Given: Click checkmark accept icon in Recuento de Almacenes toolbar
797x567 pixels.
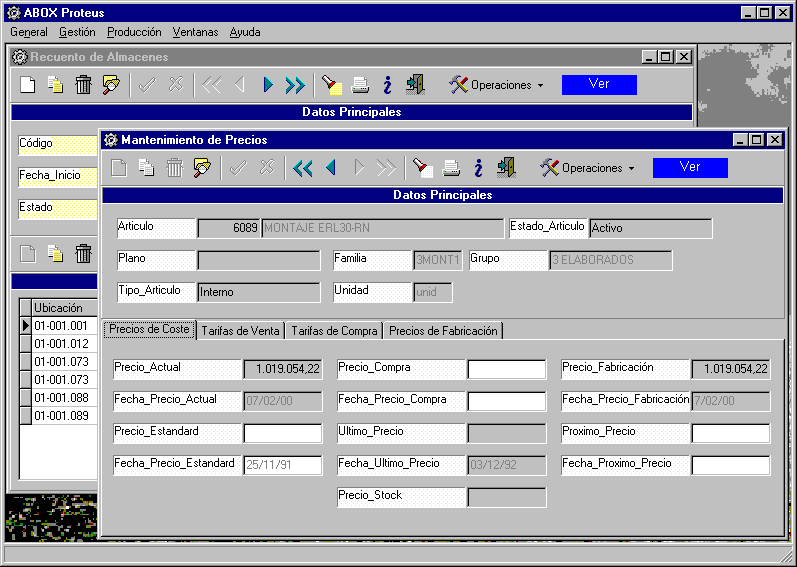Looking at the screenshot, I should pyautogui.click(x=147, y=85).
